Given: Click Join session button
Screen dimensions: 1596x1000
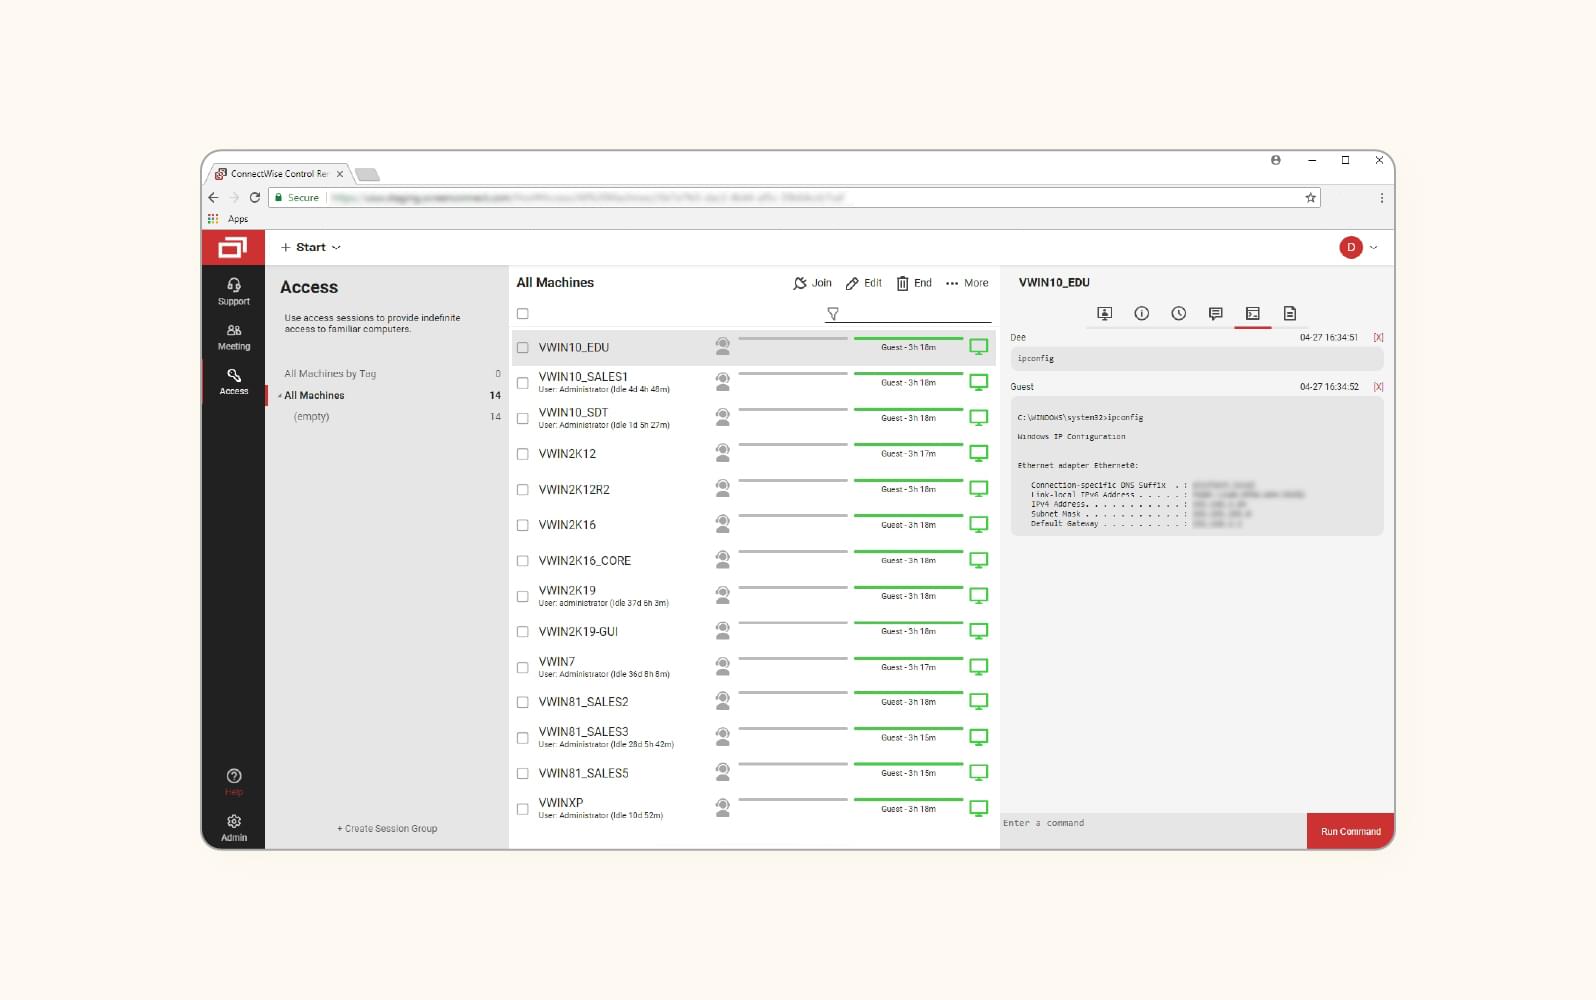Looking at the screenshot, I should point(812,283).
